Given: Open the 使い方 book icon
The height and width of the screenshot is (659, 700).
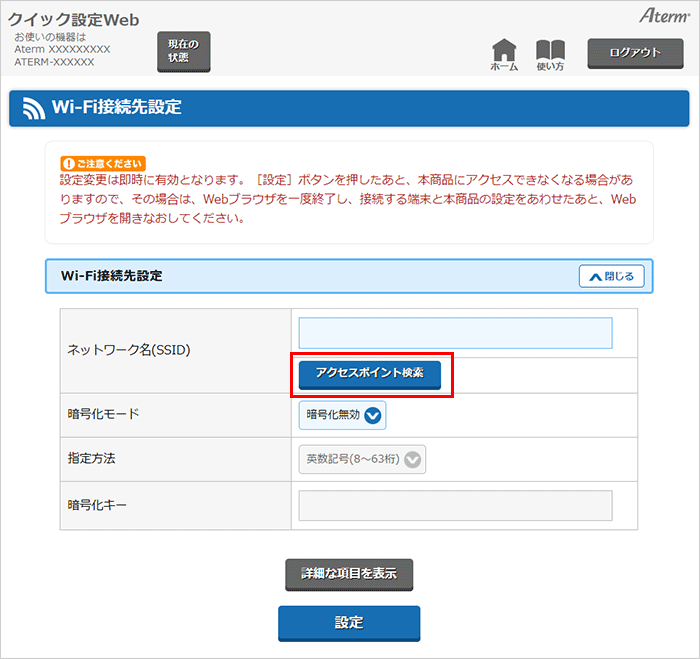Looking at the screenshot, I should (x=550, y=54).
